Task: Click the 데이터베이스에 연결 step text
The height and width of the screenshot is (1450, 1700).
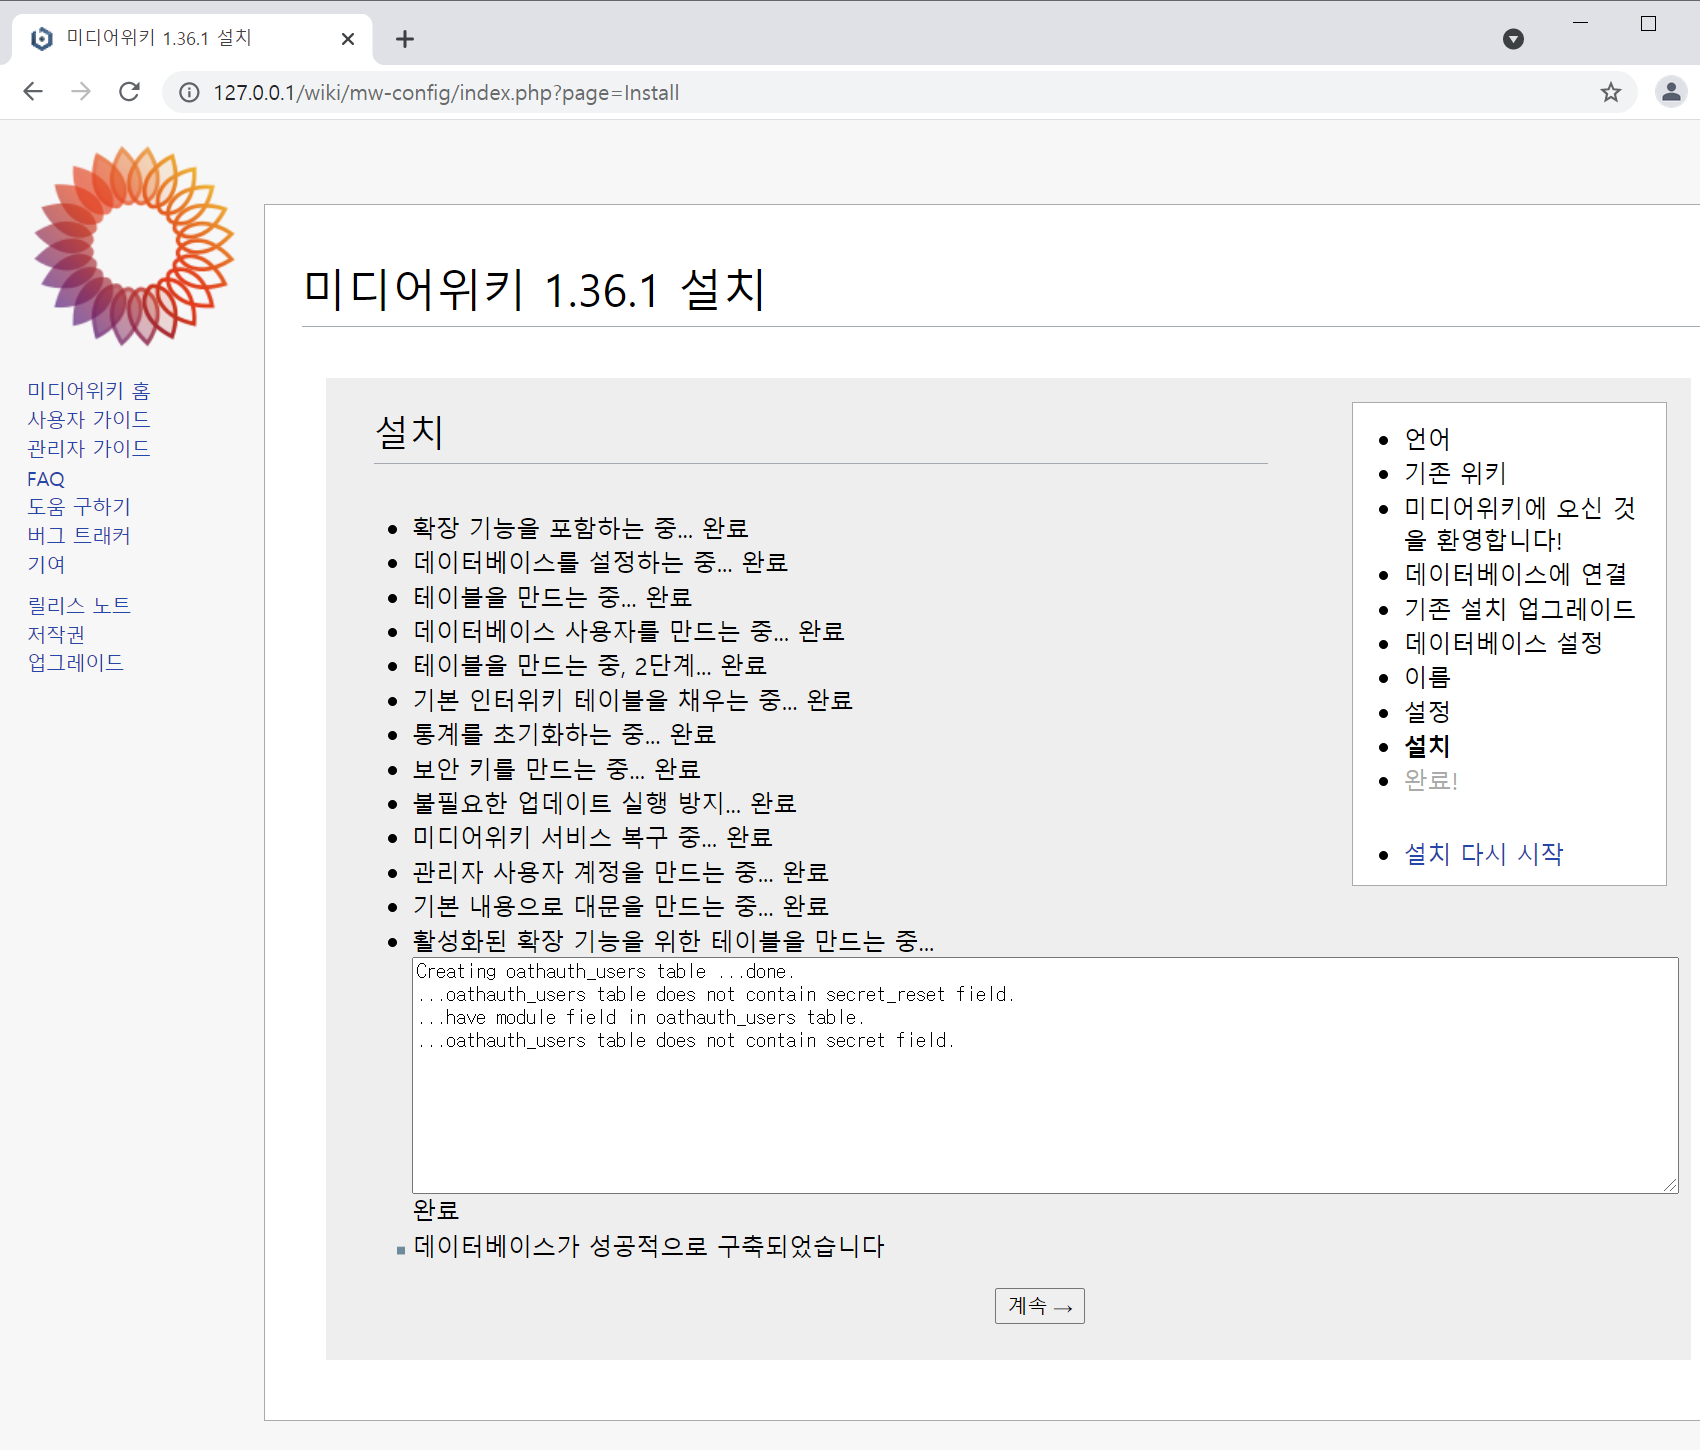Action: point(1515,574)
